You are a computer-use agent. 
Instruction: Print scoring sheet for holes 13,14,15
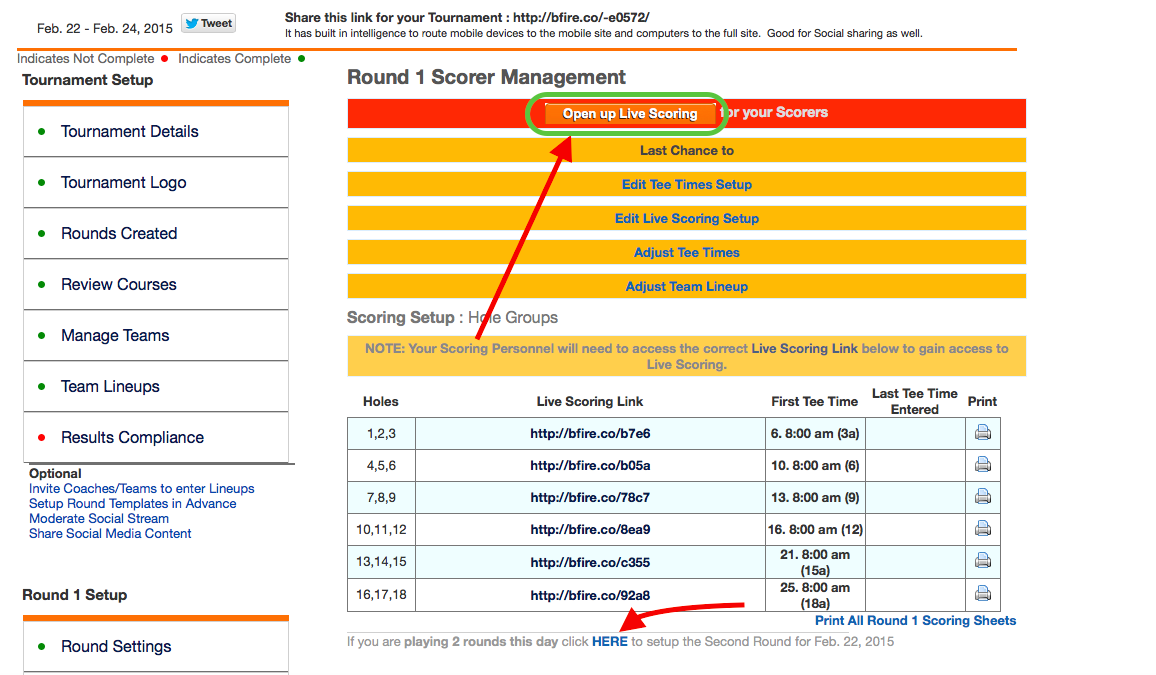click(982, 561)
